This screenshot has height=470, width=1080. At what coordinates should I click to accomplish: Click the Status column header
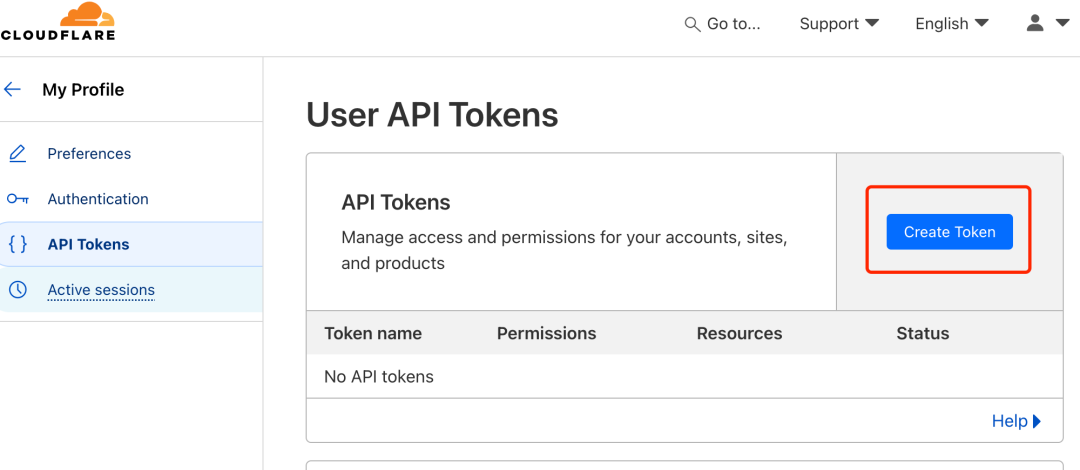pos(922,334)
